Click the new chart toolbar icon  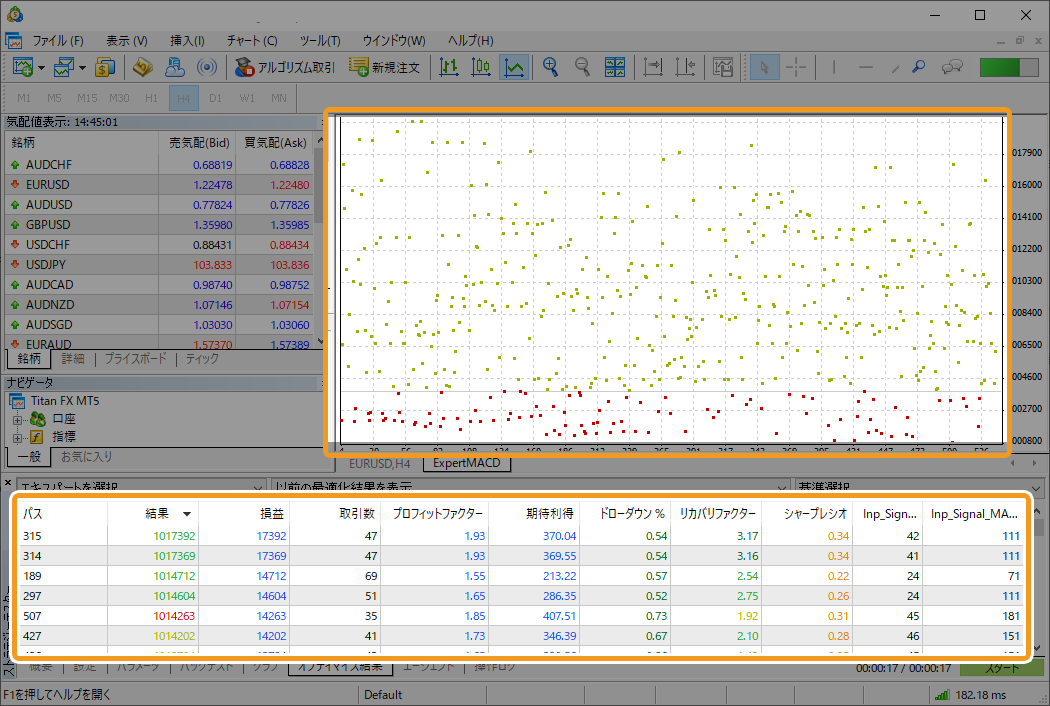pyautogui.click(x=22, y=67)
